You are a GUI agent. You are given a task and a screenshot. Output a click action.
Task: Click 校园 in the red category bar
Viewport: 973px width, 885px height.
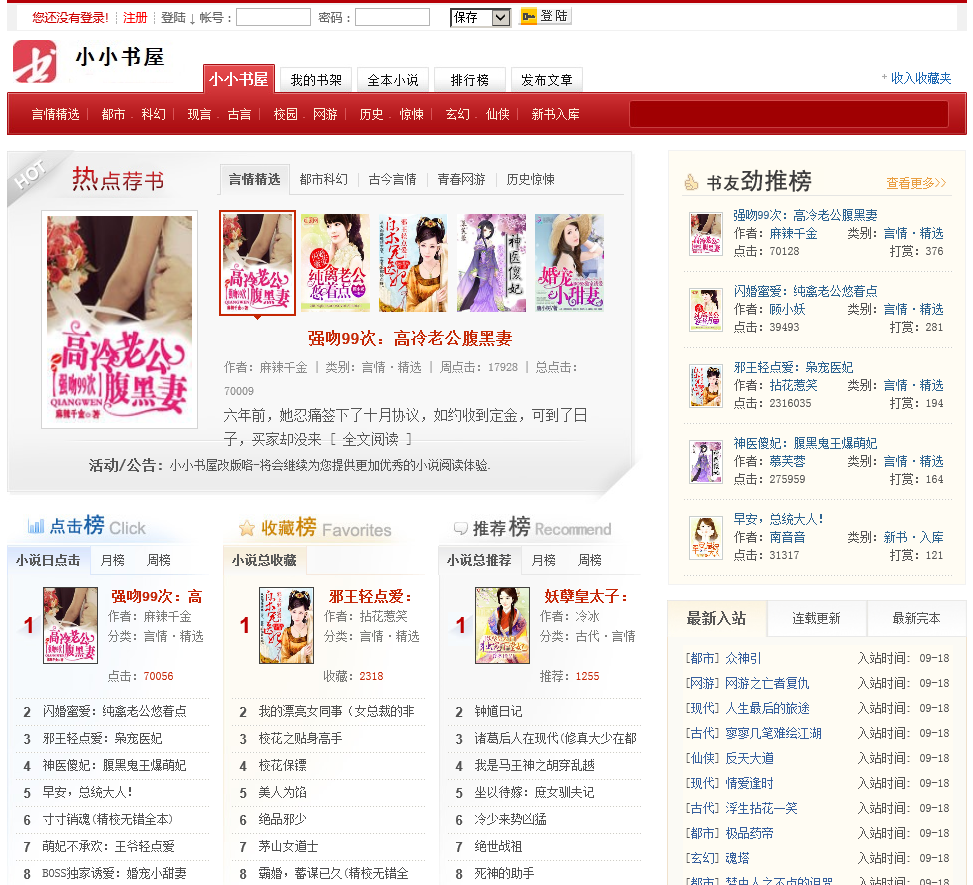coord(285,114)
